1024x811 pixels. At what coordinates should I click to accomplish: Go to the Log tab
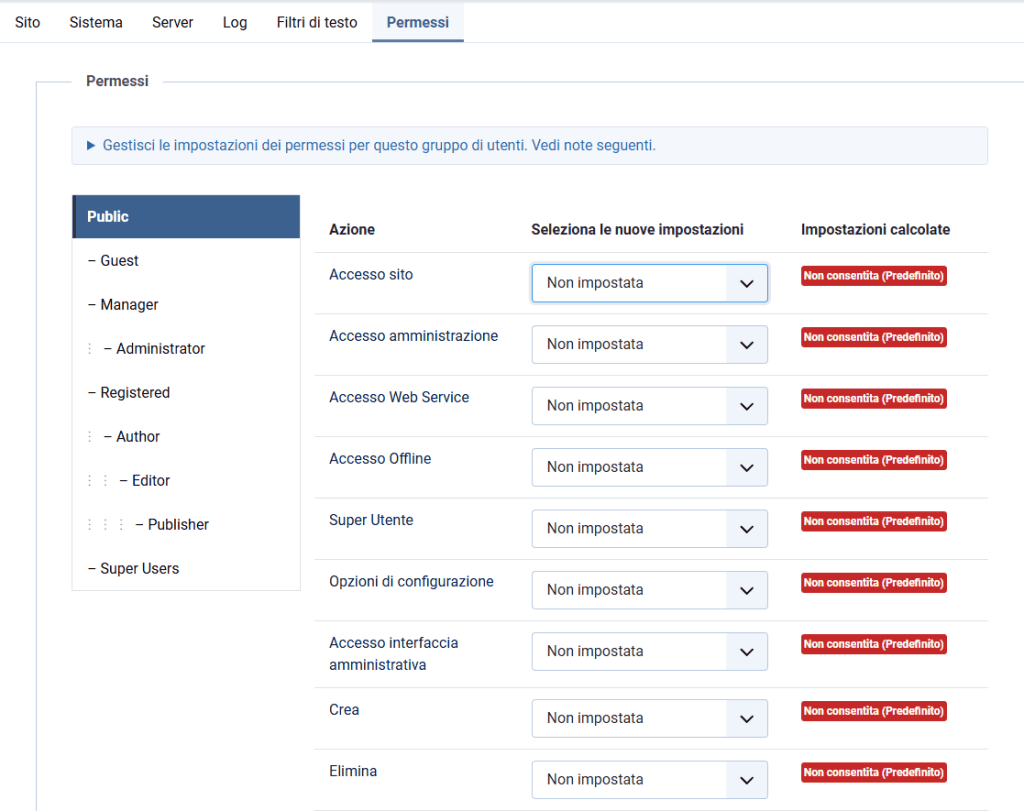[235, 22]
